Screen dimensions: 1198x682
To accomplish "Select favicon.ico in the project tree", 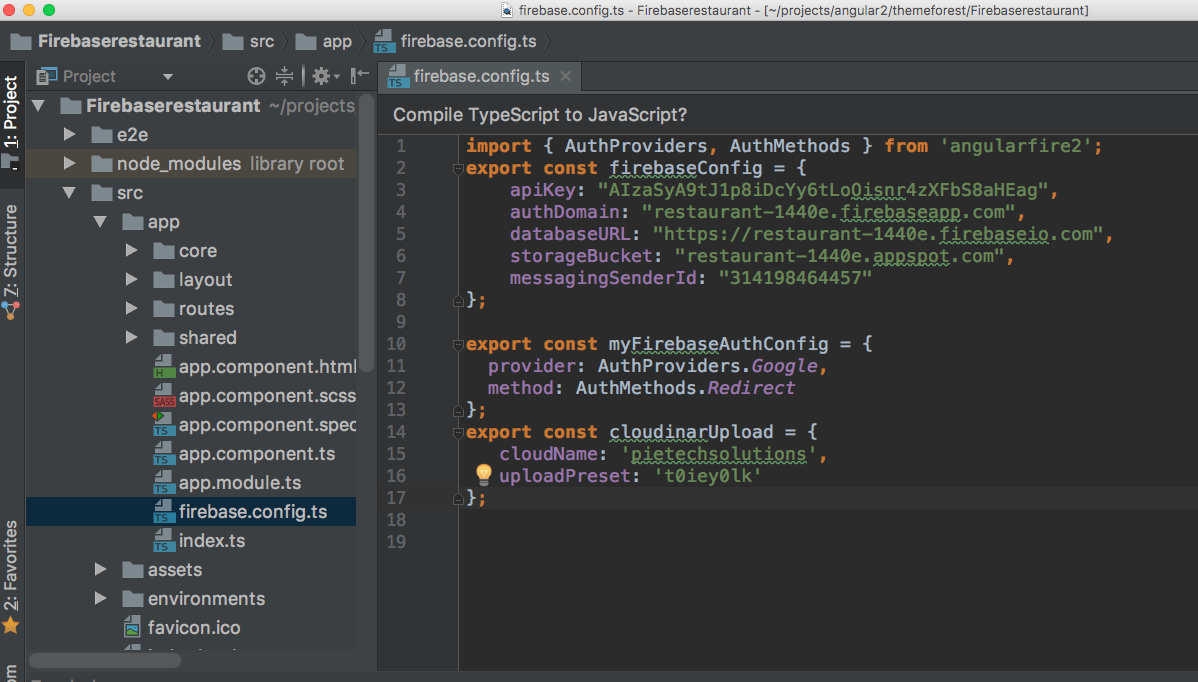I will click(194, 628).
